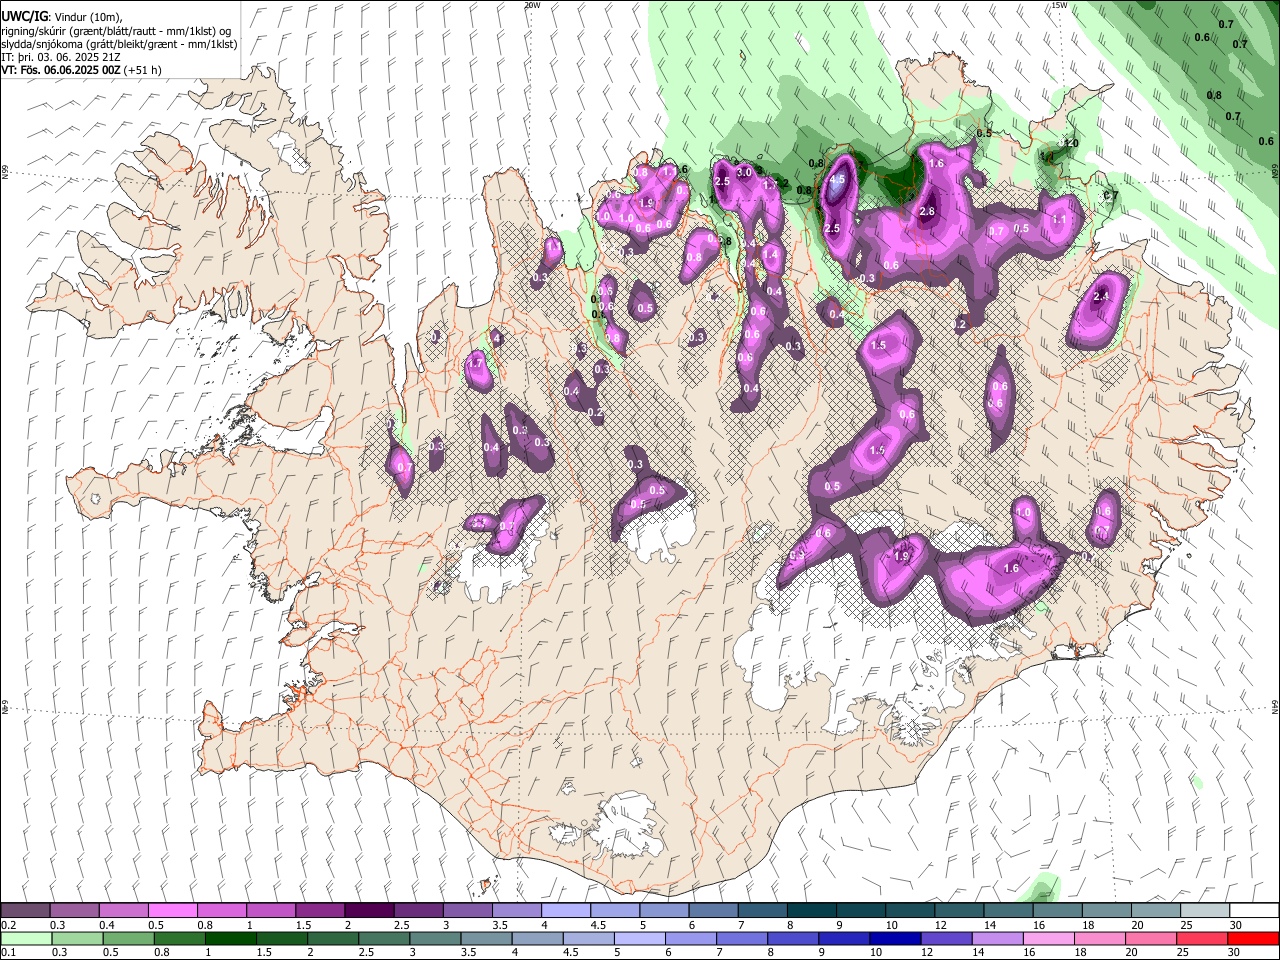Click the 2.4 value in the eastern purple cell
Viewport: 1280px width, 960px height.
1102,297
